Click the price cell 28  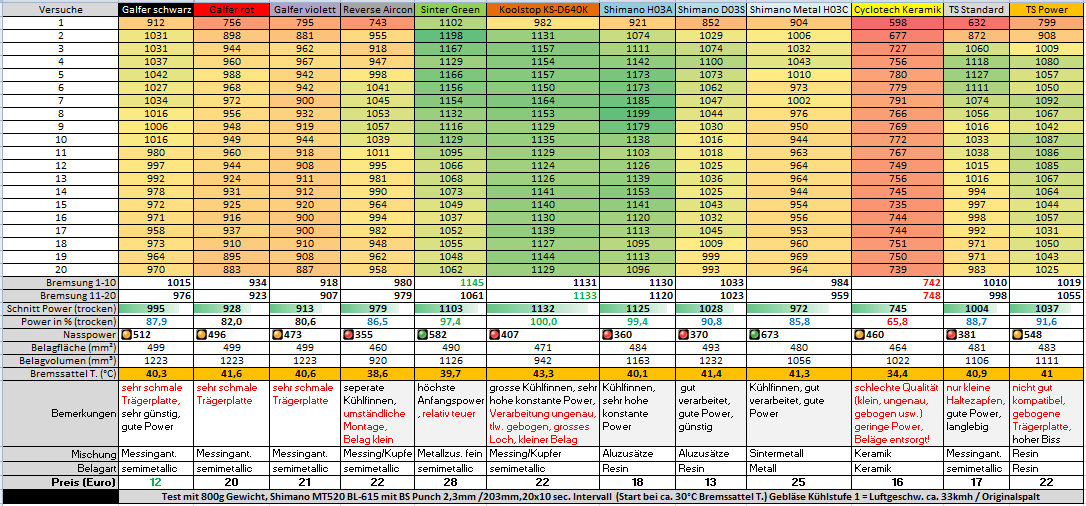coord(449,482)
